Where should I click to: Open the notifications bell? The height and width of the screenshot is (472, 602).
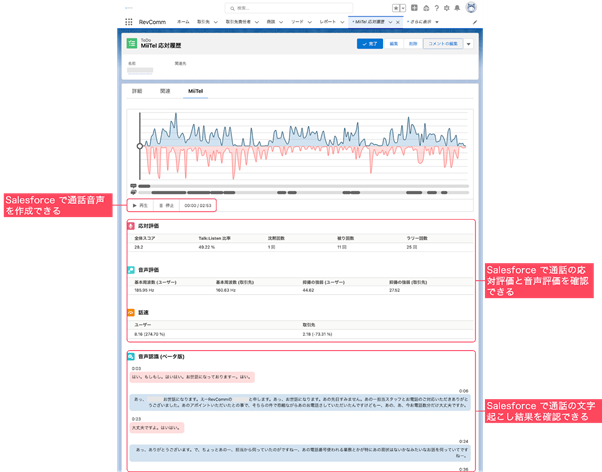pos(457,8)
